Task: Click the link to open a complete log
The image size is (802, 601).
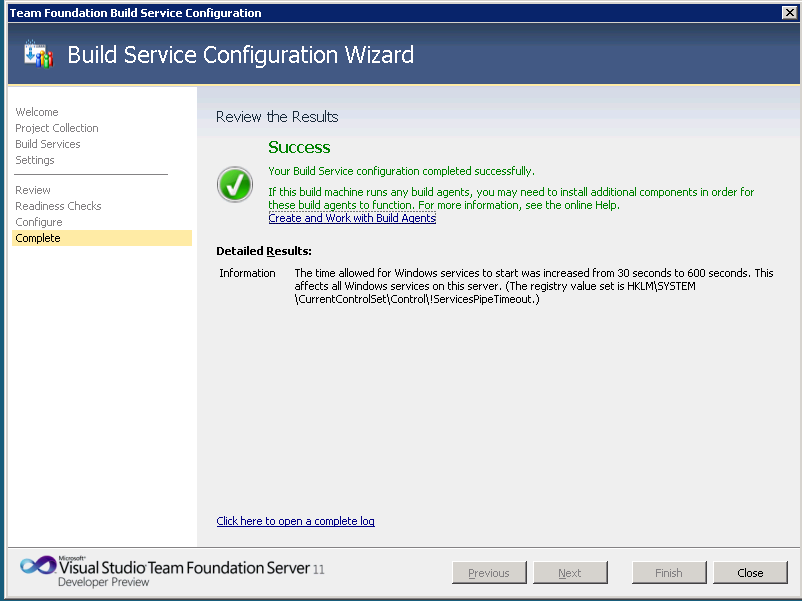Action: pos(295,521)
